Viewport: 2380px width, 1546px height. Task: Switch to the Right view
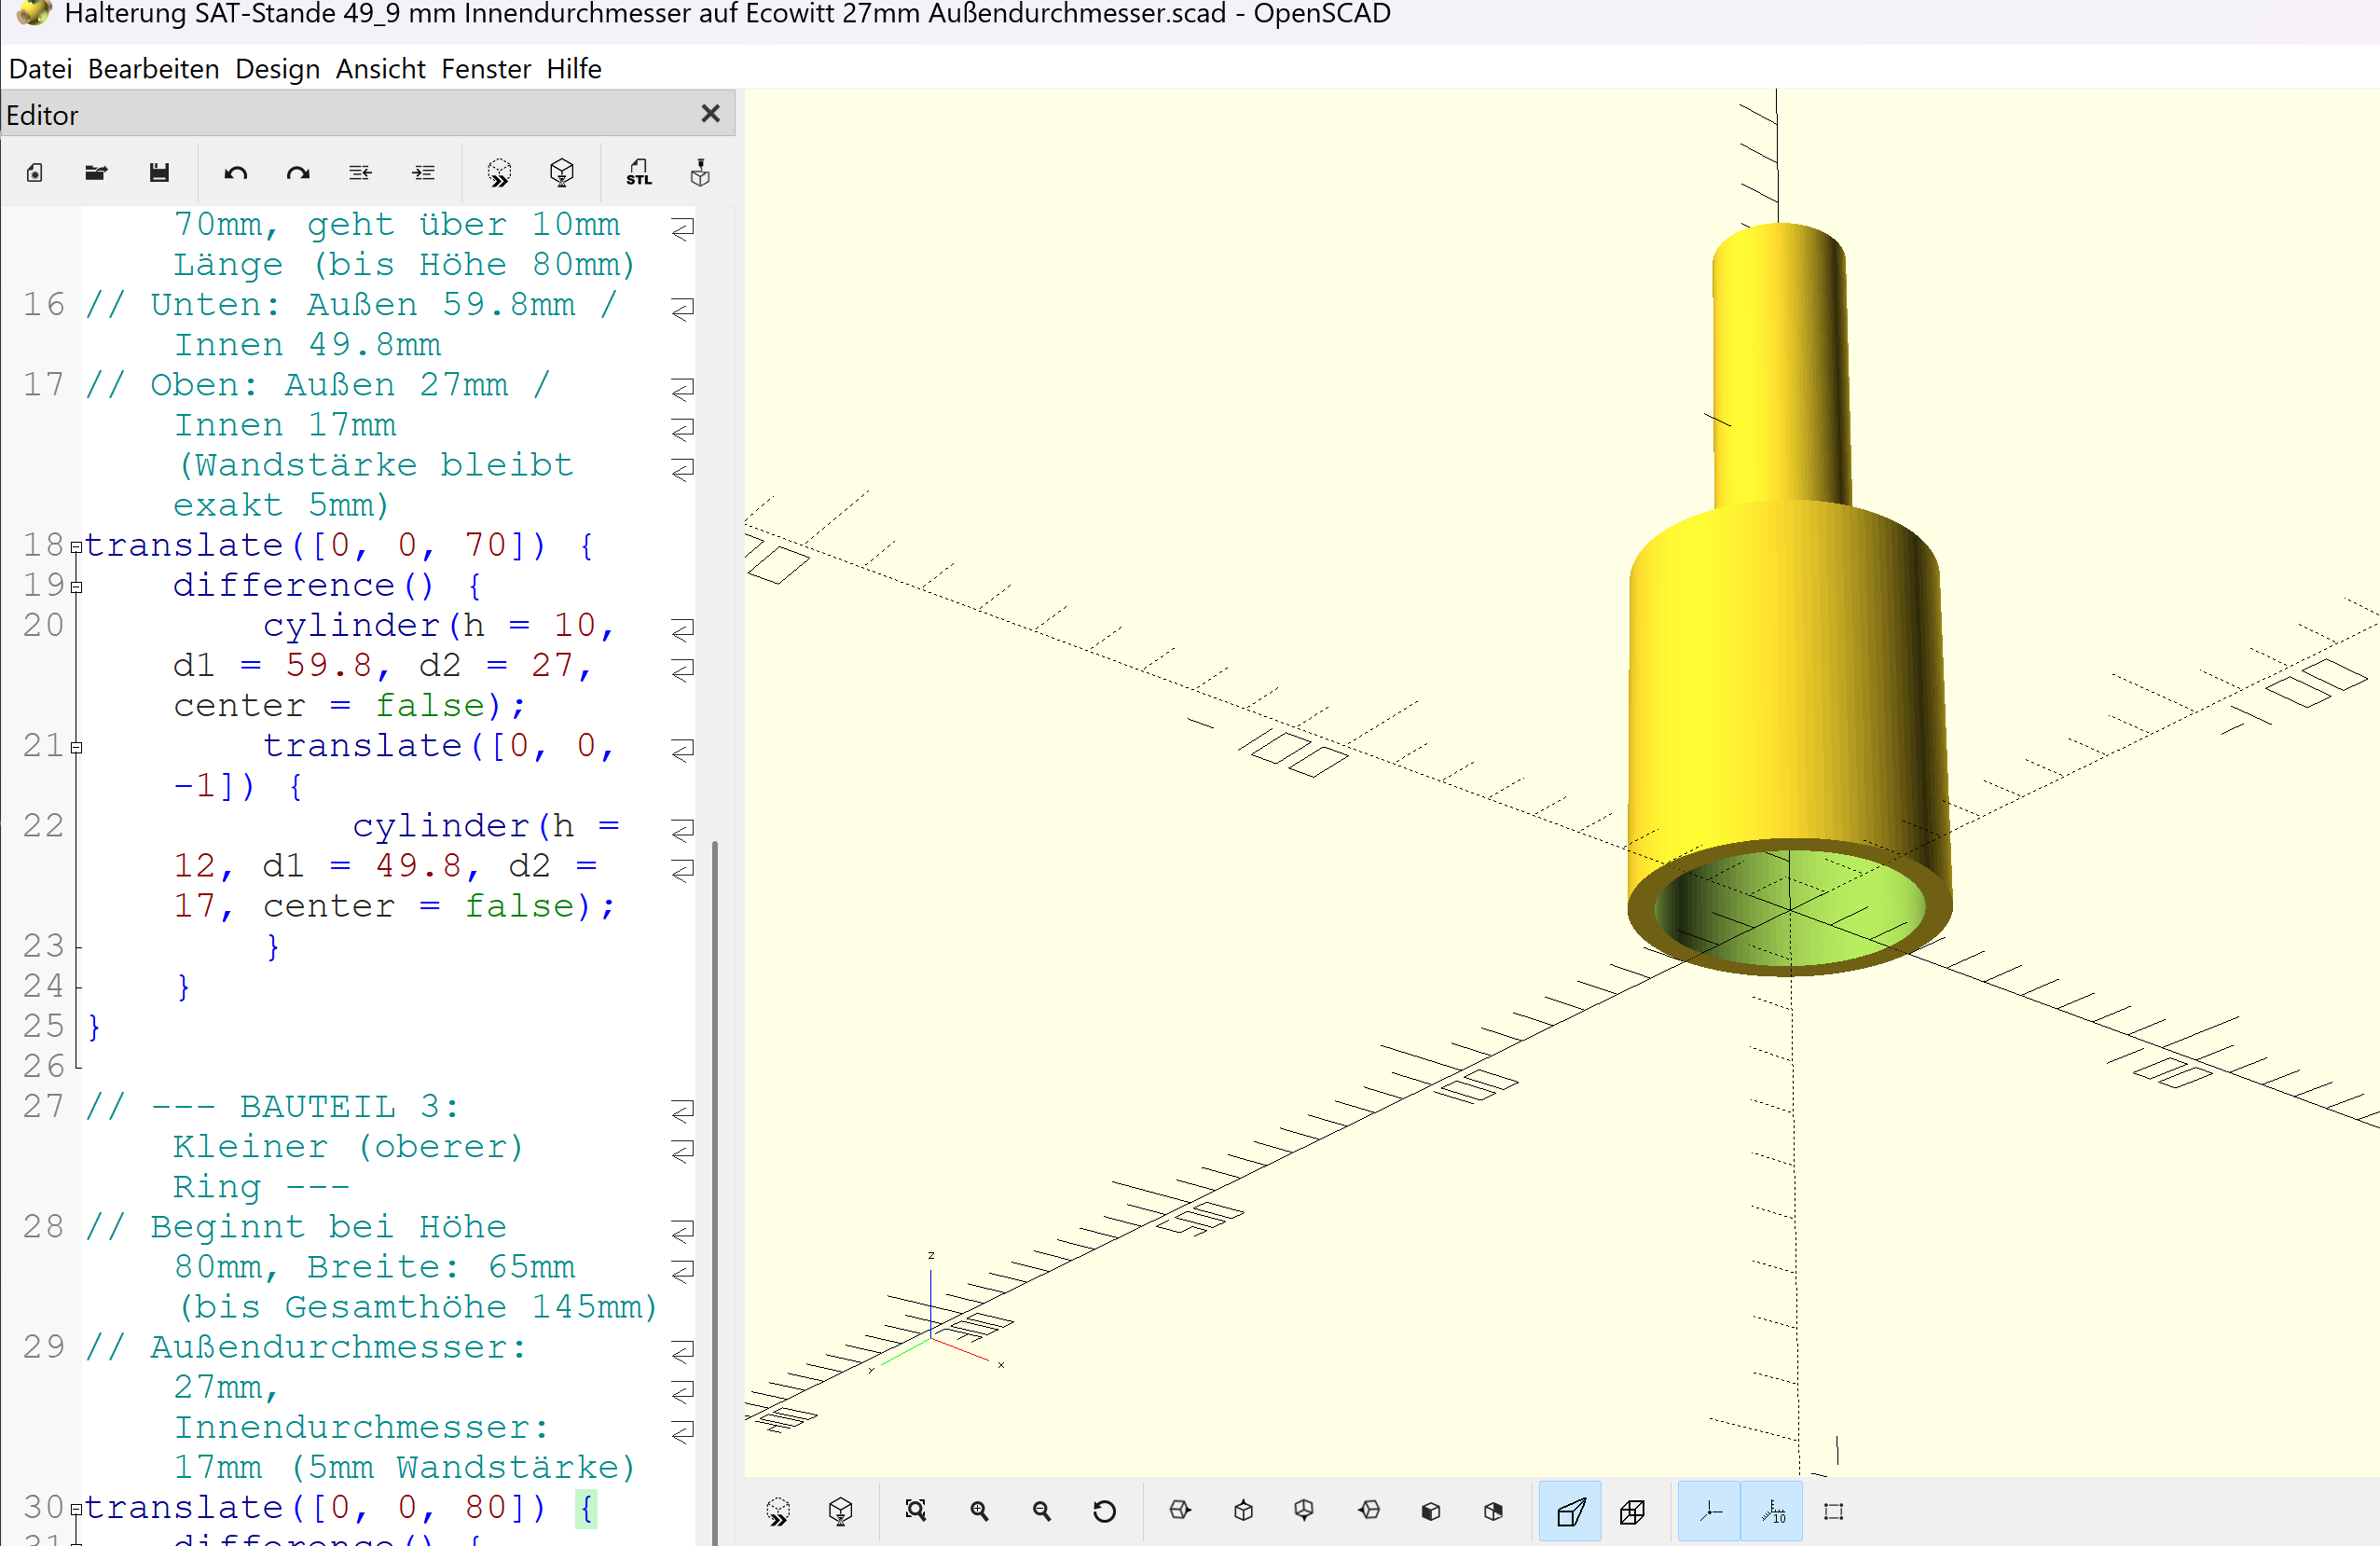point(1180,1511)
